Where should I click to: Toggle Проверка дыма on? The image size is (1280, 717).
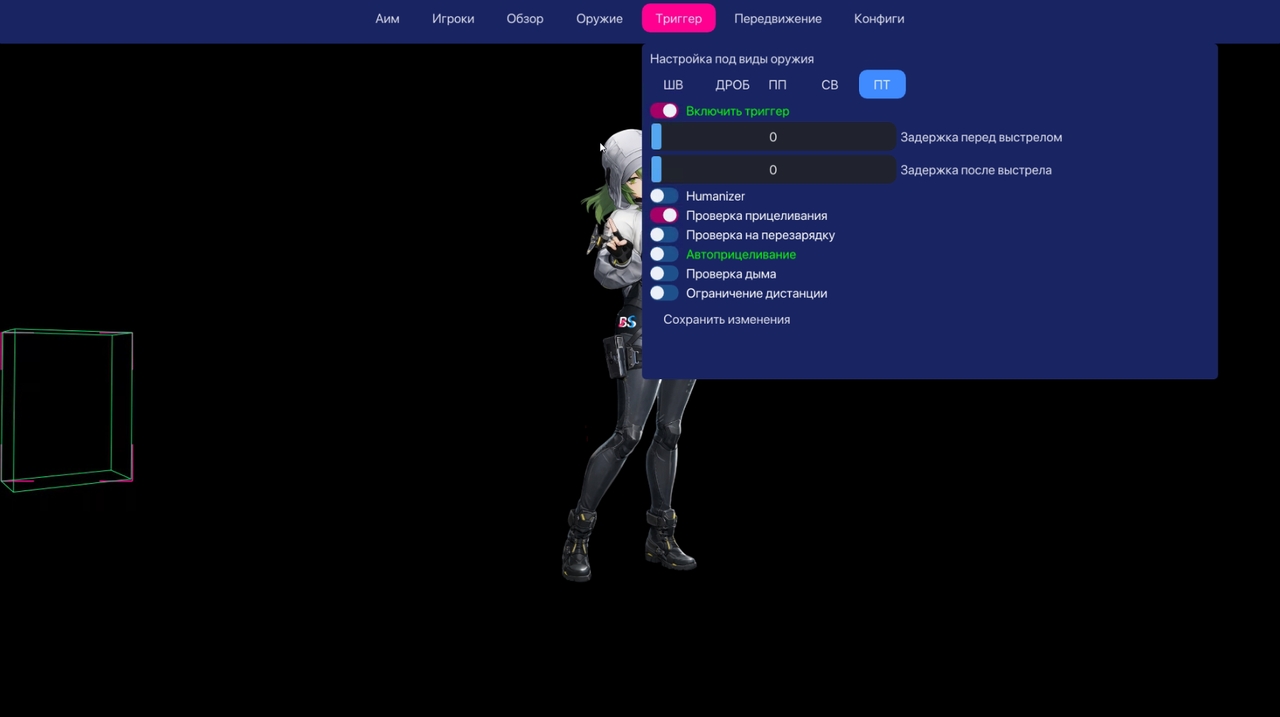pos(664,274)
